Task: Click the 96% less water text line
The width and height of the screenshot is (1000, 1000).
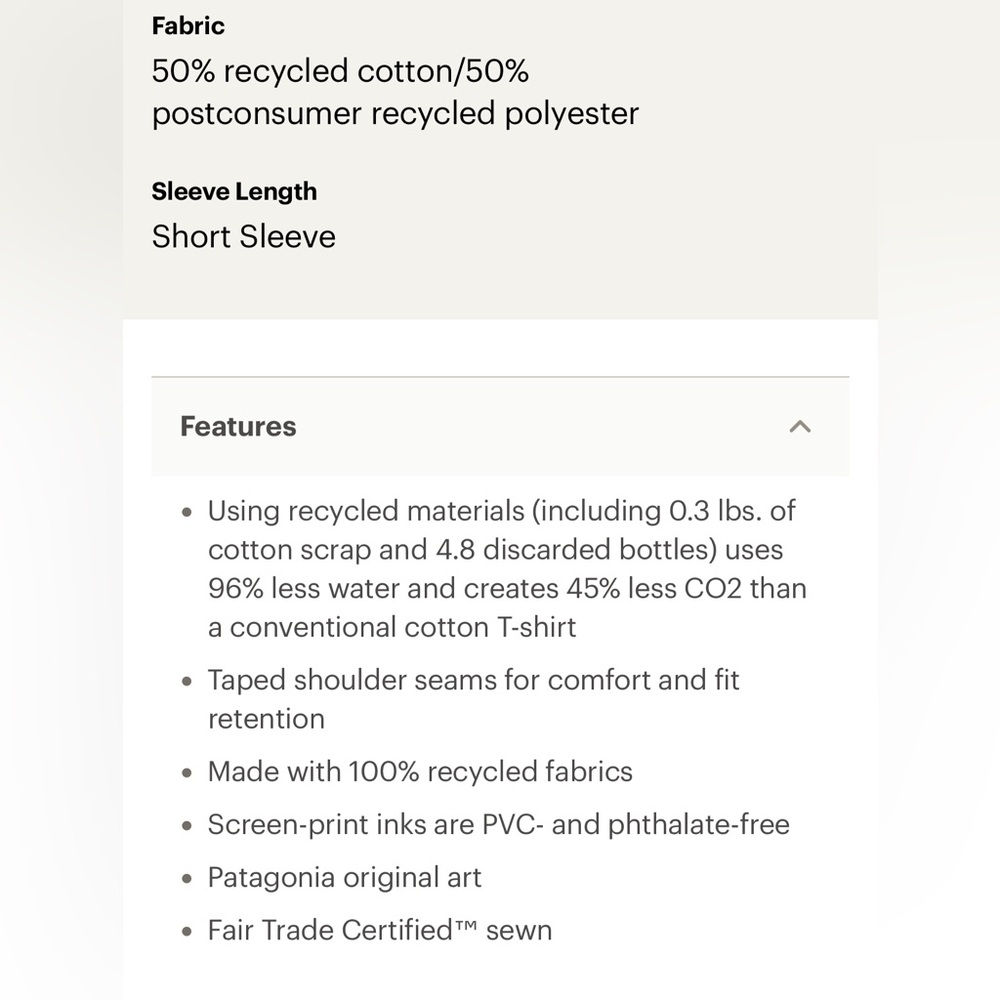Action: [x=507, y=589]
